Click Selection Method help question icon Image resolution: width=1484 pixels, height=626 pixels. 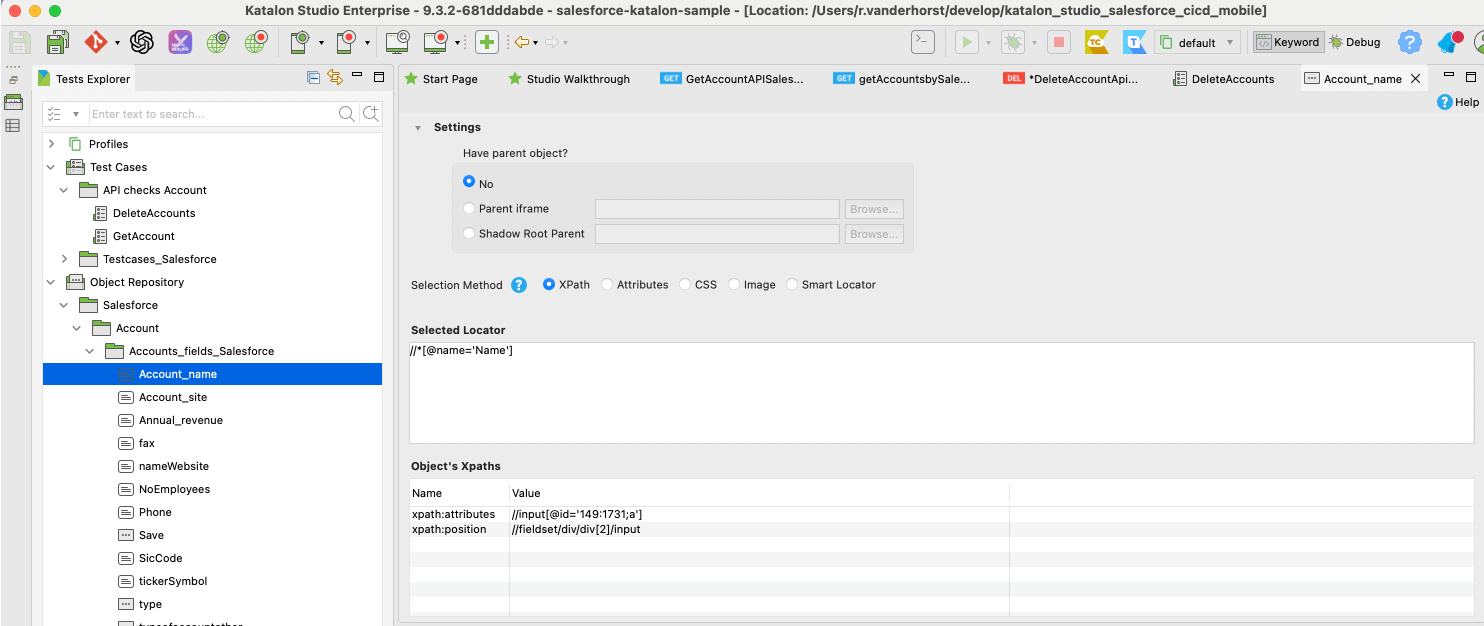519,285
